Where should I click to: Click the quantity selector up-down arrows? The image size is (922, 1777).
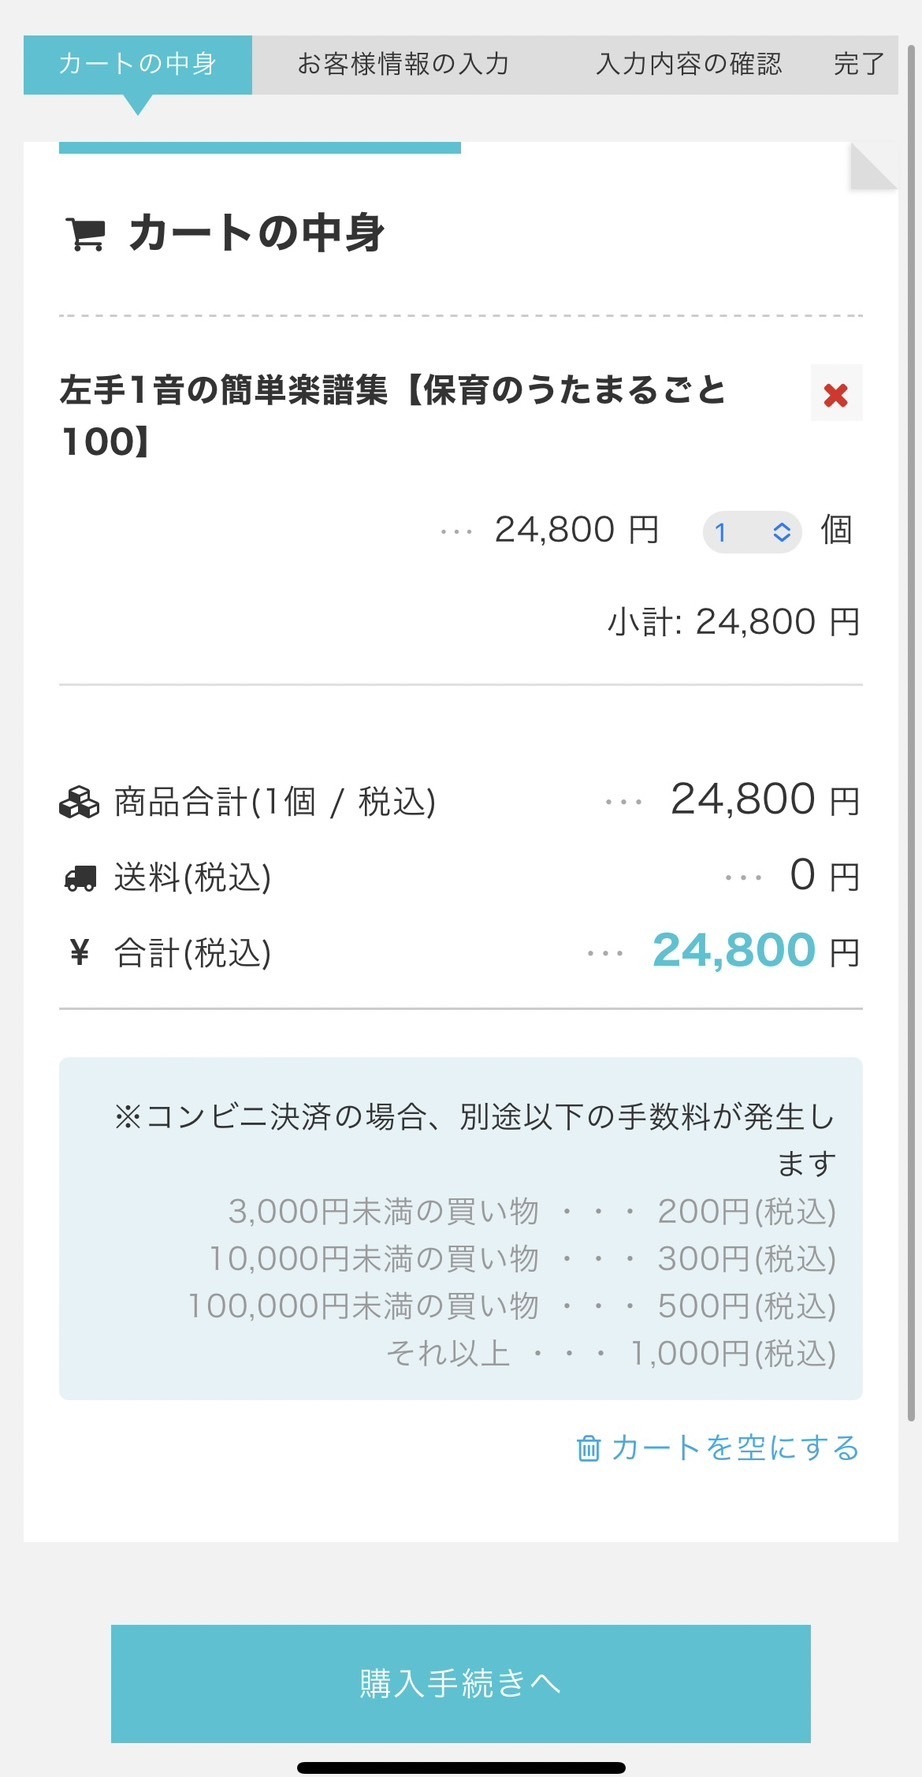click(782, 532)
